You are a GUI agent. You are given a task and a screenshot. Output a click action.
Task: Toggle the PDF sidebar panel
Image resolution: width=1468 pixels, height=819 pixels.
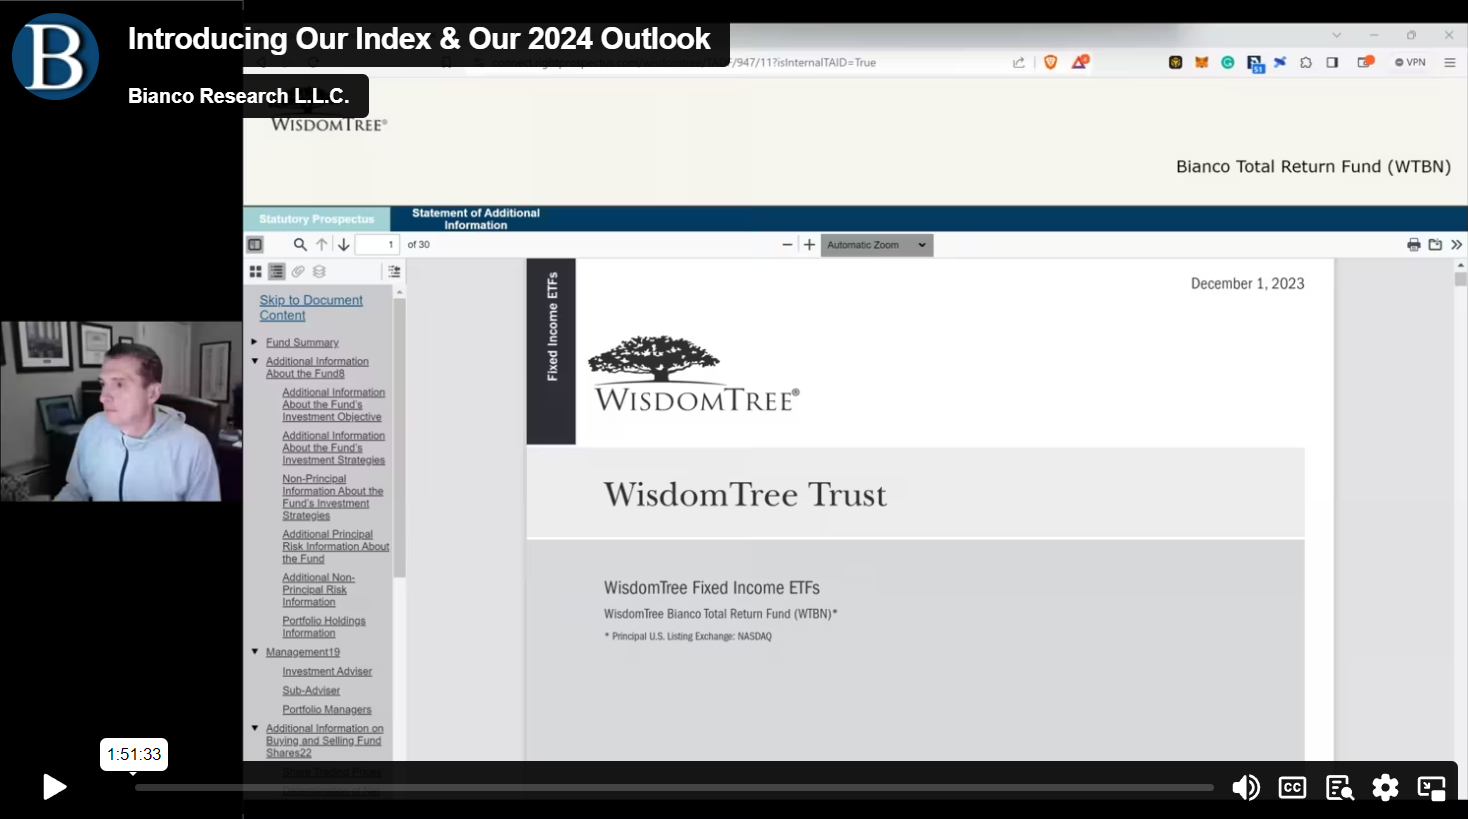[255, 244]
